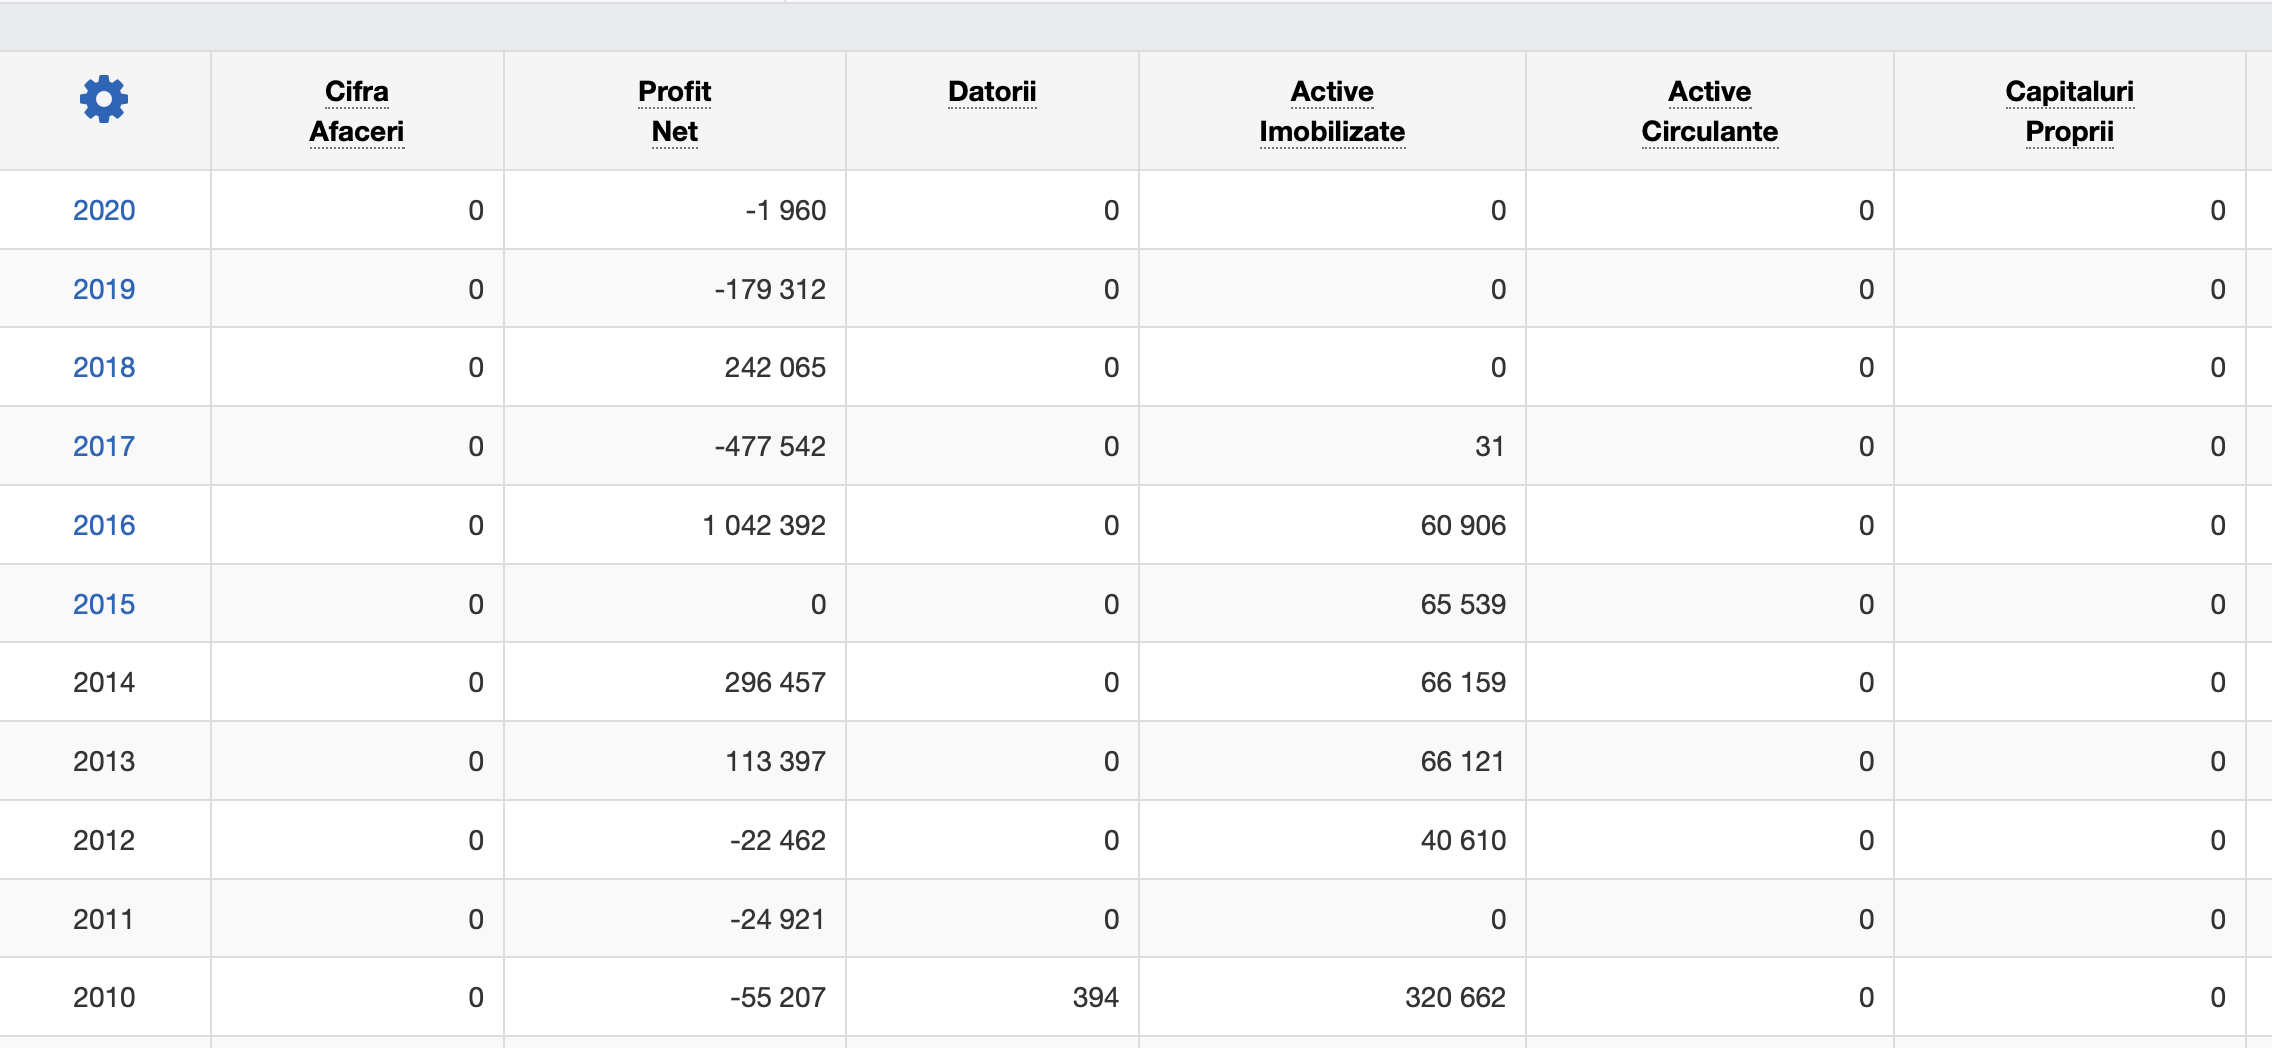Screen dimensions: 2272x1048
Task: Click the Cifra Afaceri column header
Action: point(357,111)
